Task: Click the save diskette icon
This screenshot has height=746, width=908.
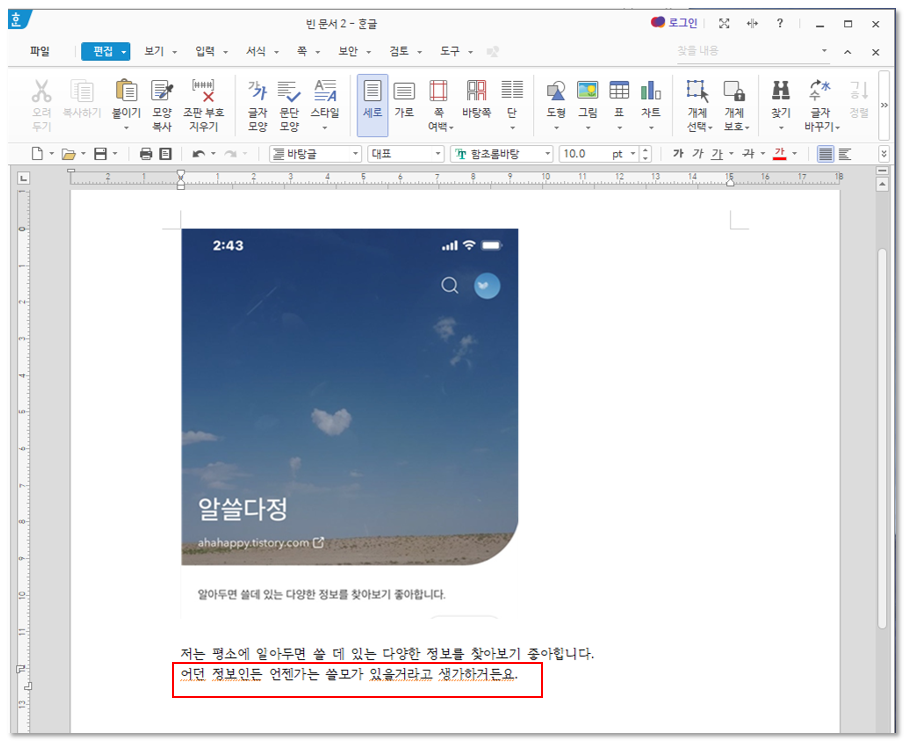Action: [100, 153]
